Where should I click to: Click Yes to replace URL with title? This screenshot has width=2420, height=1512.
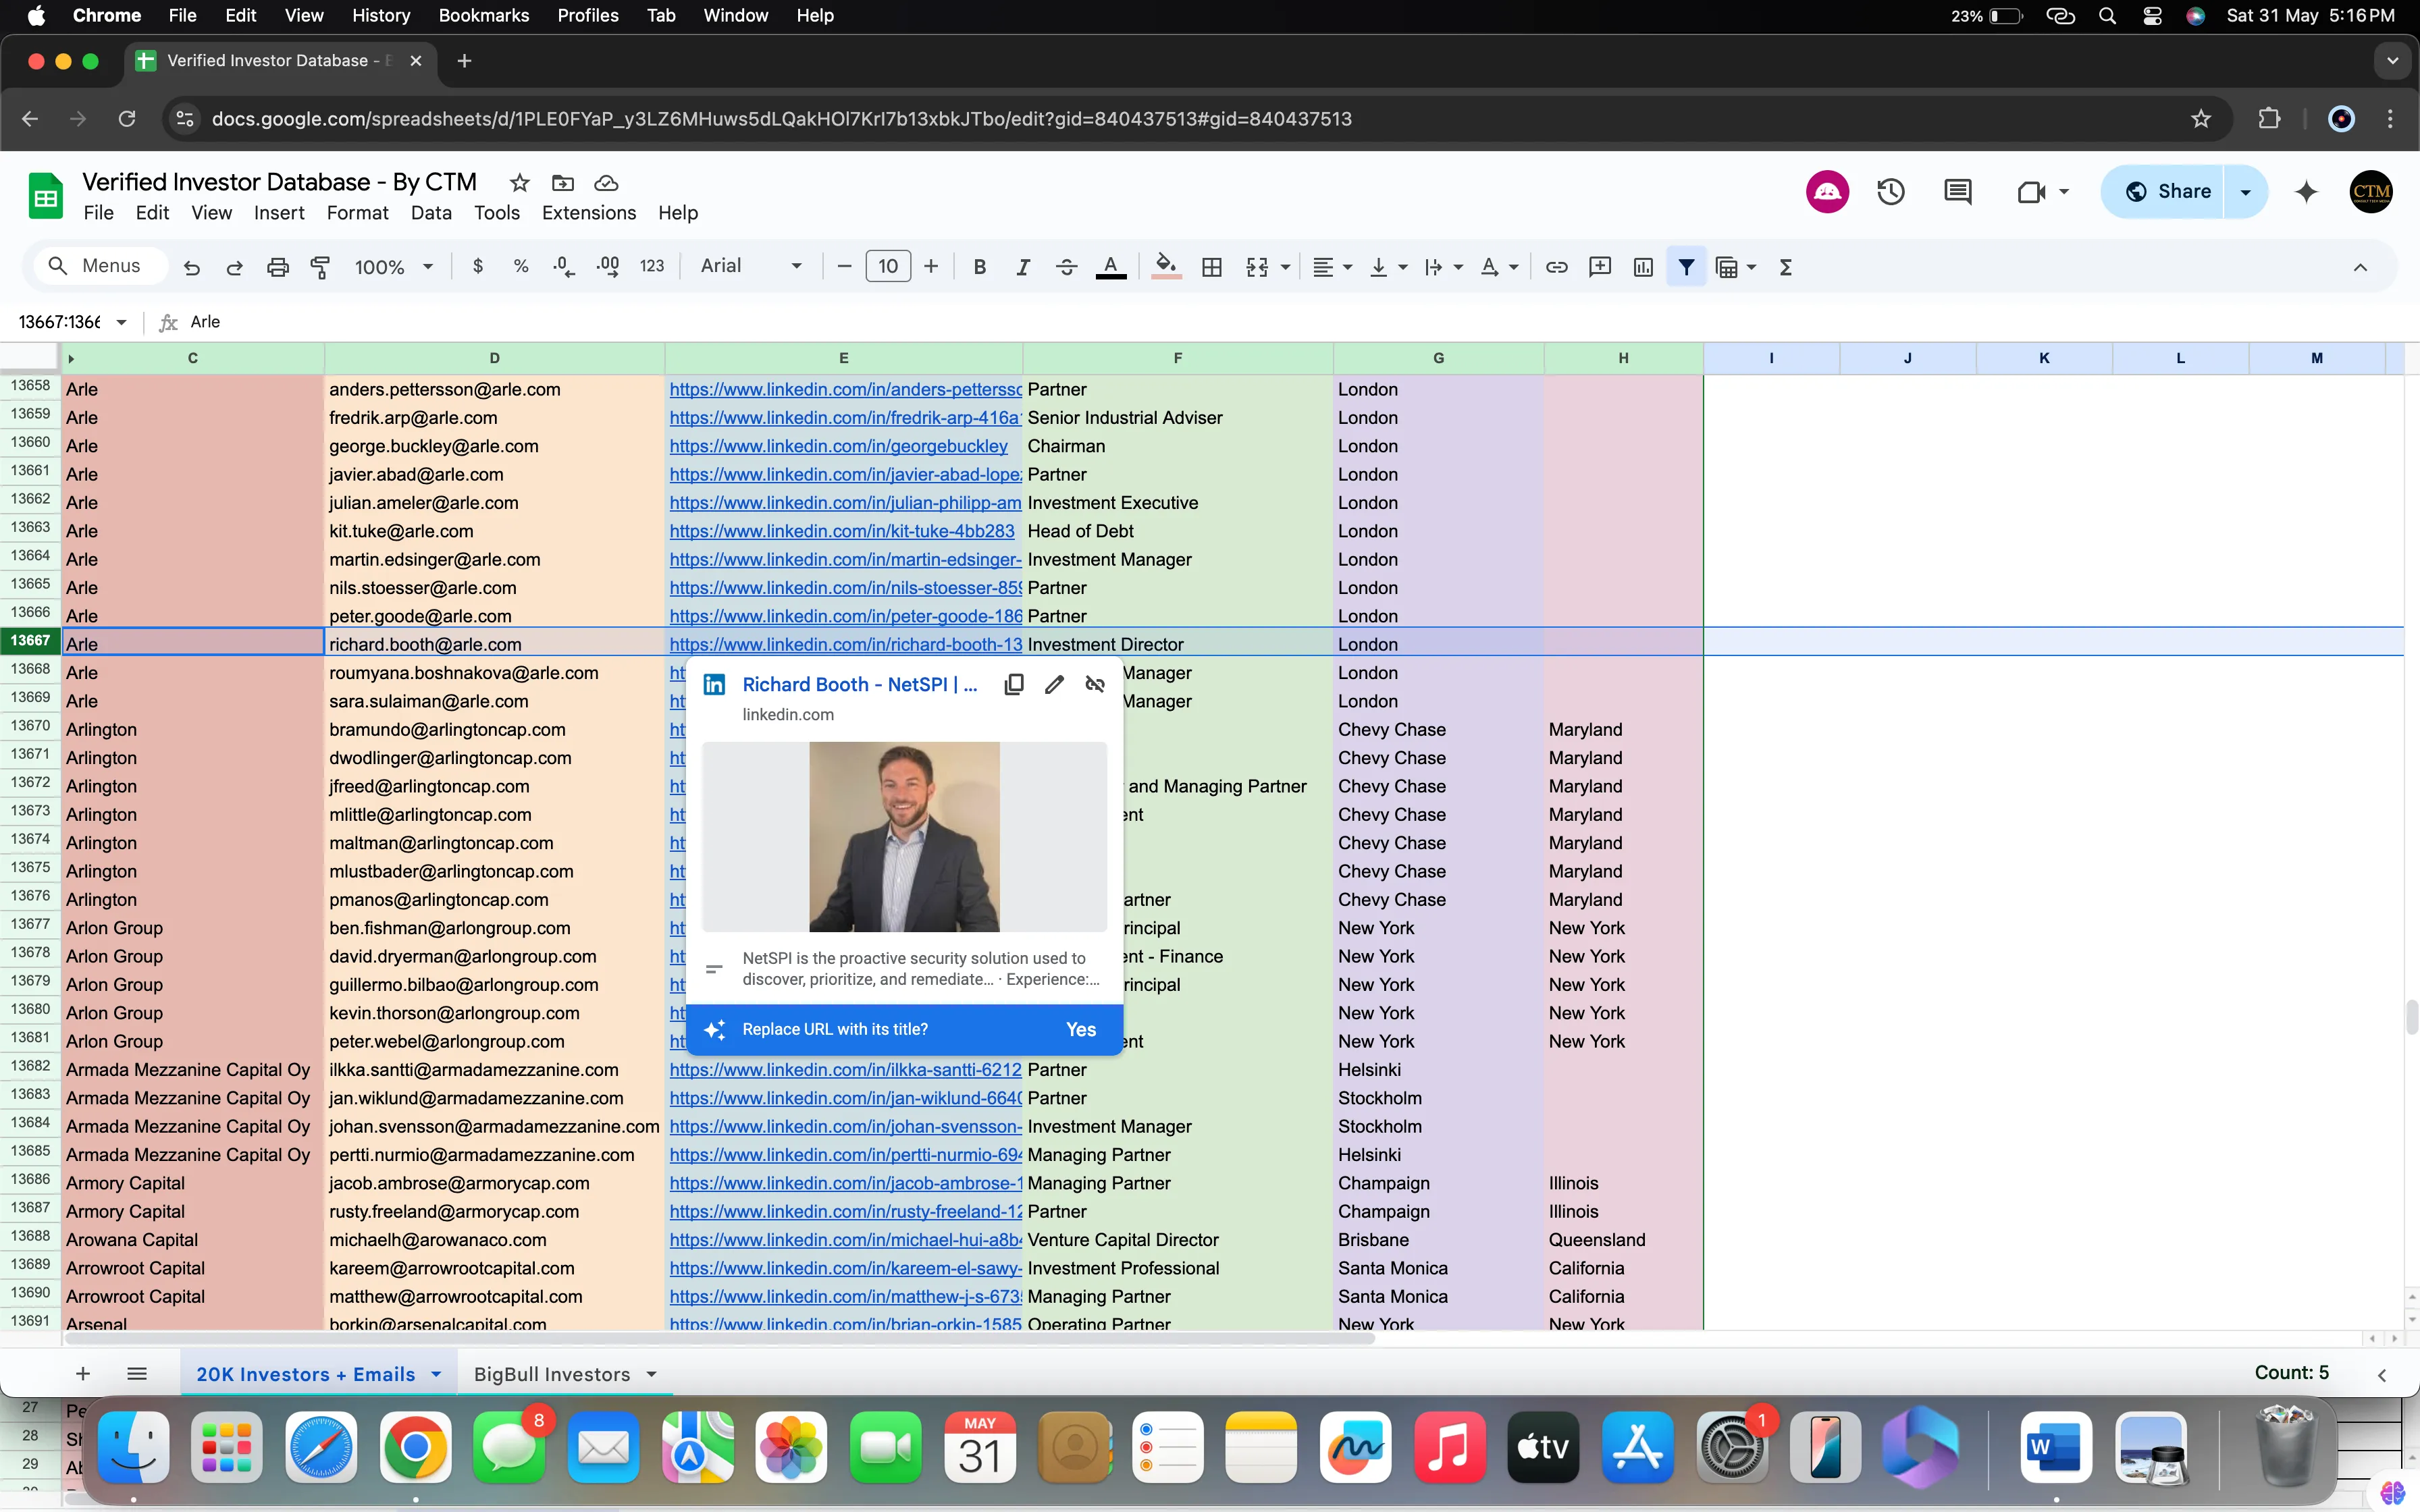click(x=1080, y=1030)
